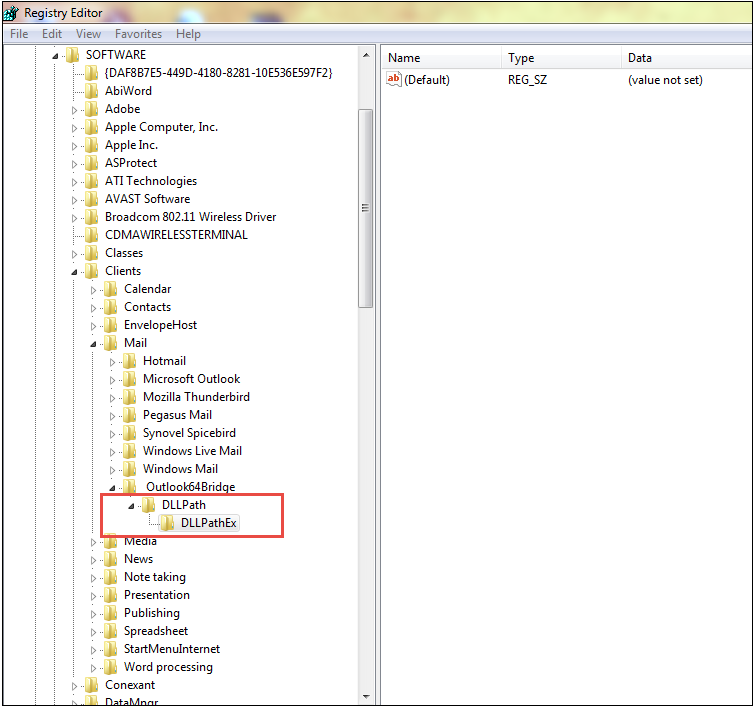The image size is (755, 720).
Task: Expand the Calendar key
Action: pos(93,290)
